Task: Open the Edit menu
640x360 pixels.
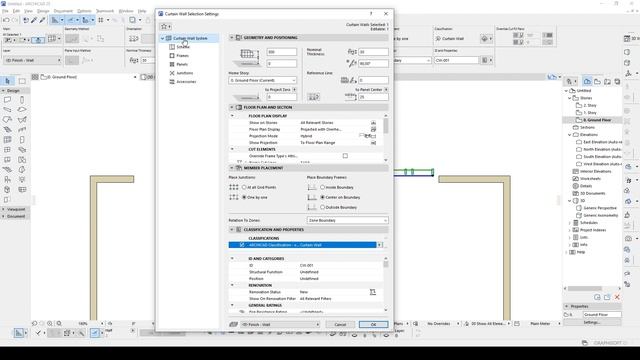Action: click(x=16, y=11)
